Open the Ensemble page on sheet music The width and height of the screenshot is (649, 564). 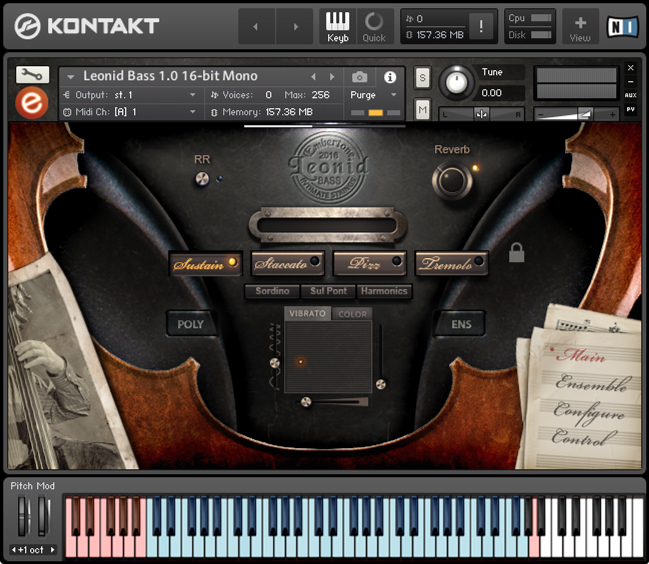pos(594,382)
